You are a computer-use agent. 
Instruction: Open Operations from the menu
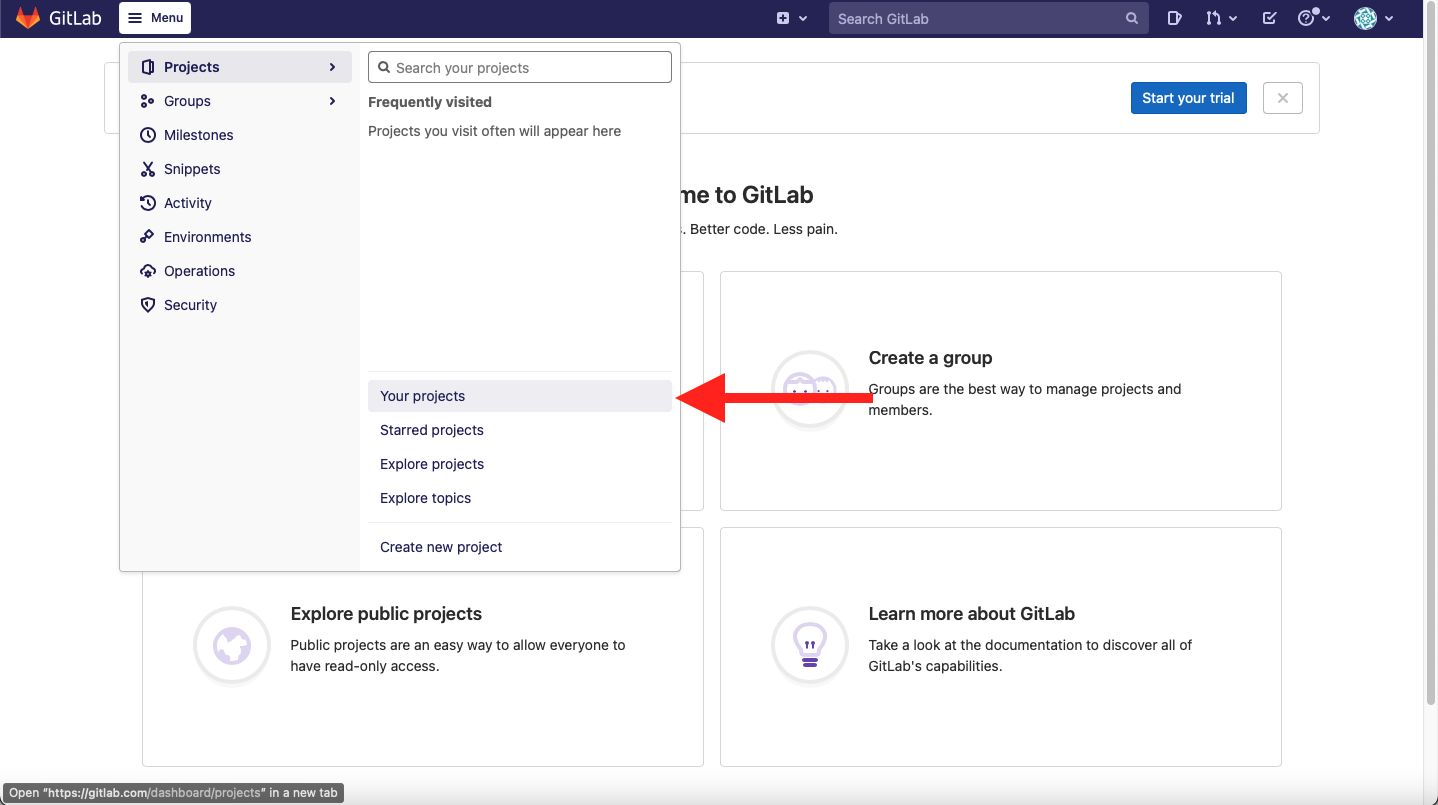[240, 271]
